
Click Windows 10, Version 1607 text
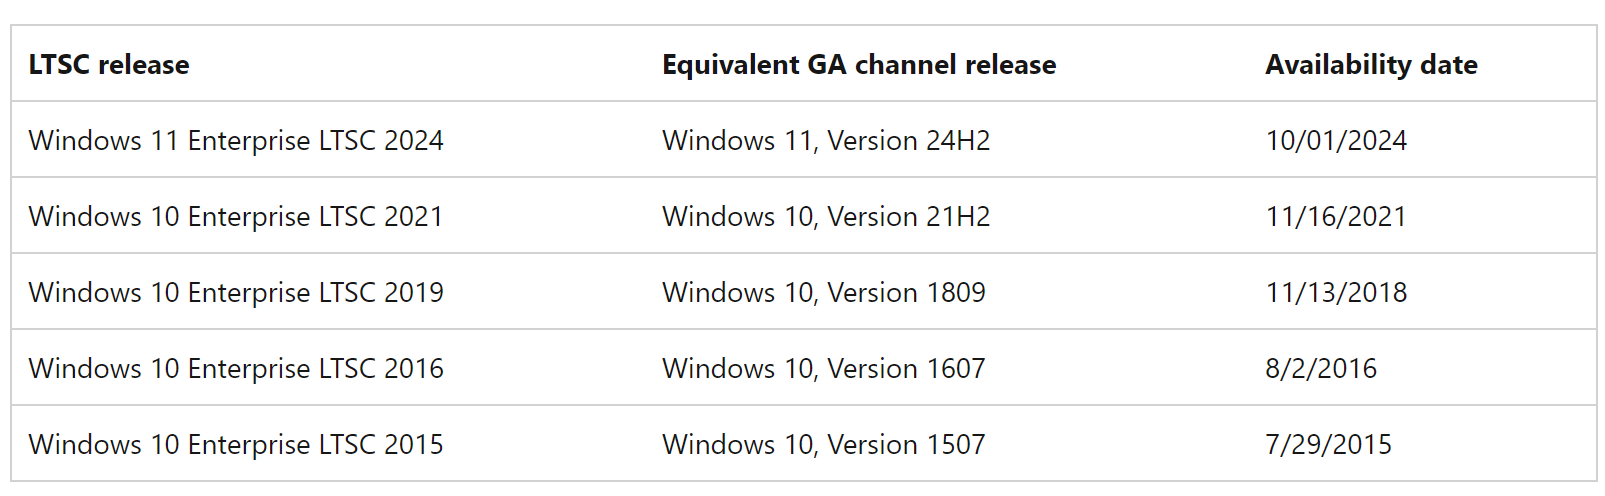click(824, 369)
